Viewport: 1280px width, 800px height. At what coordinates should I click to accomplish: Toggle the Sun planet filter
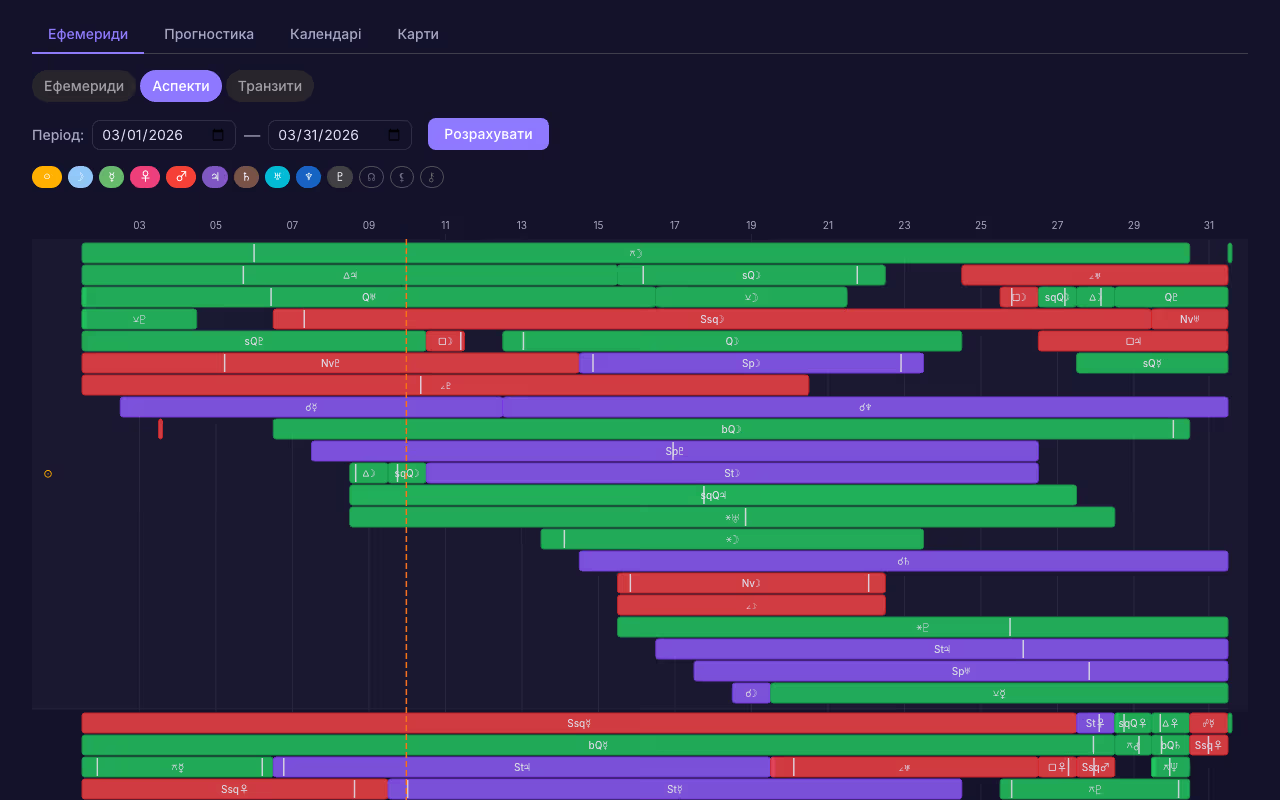click(x=47, y=177)
